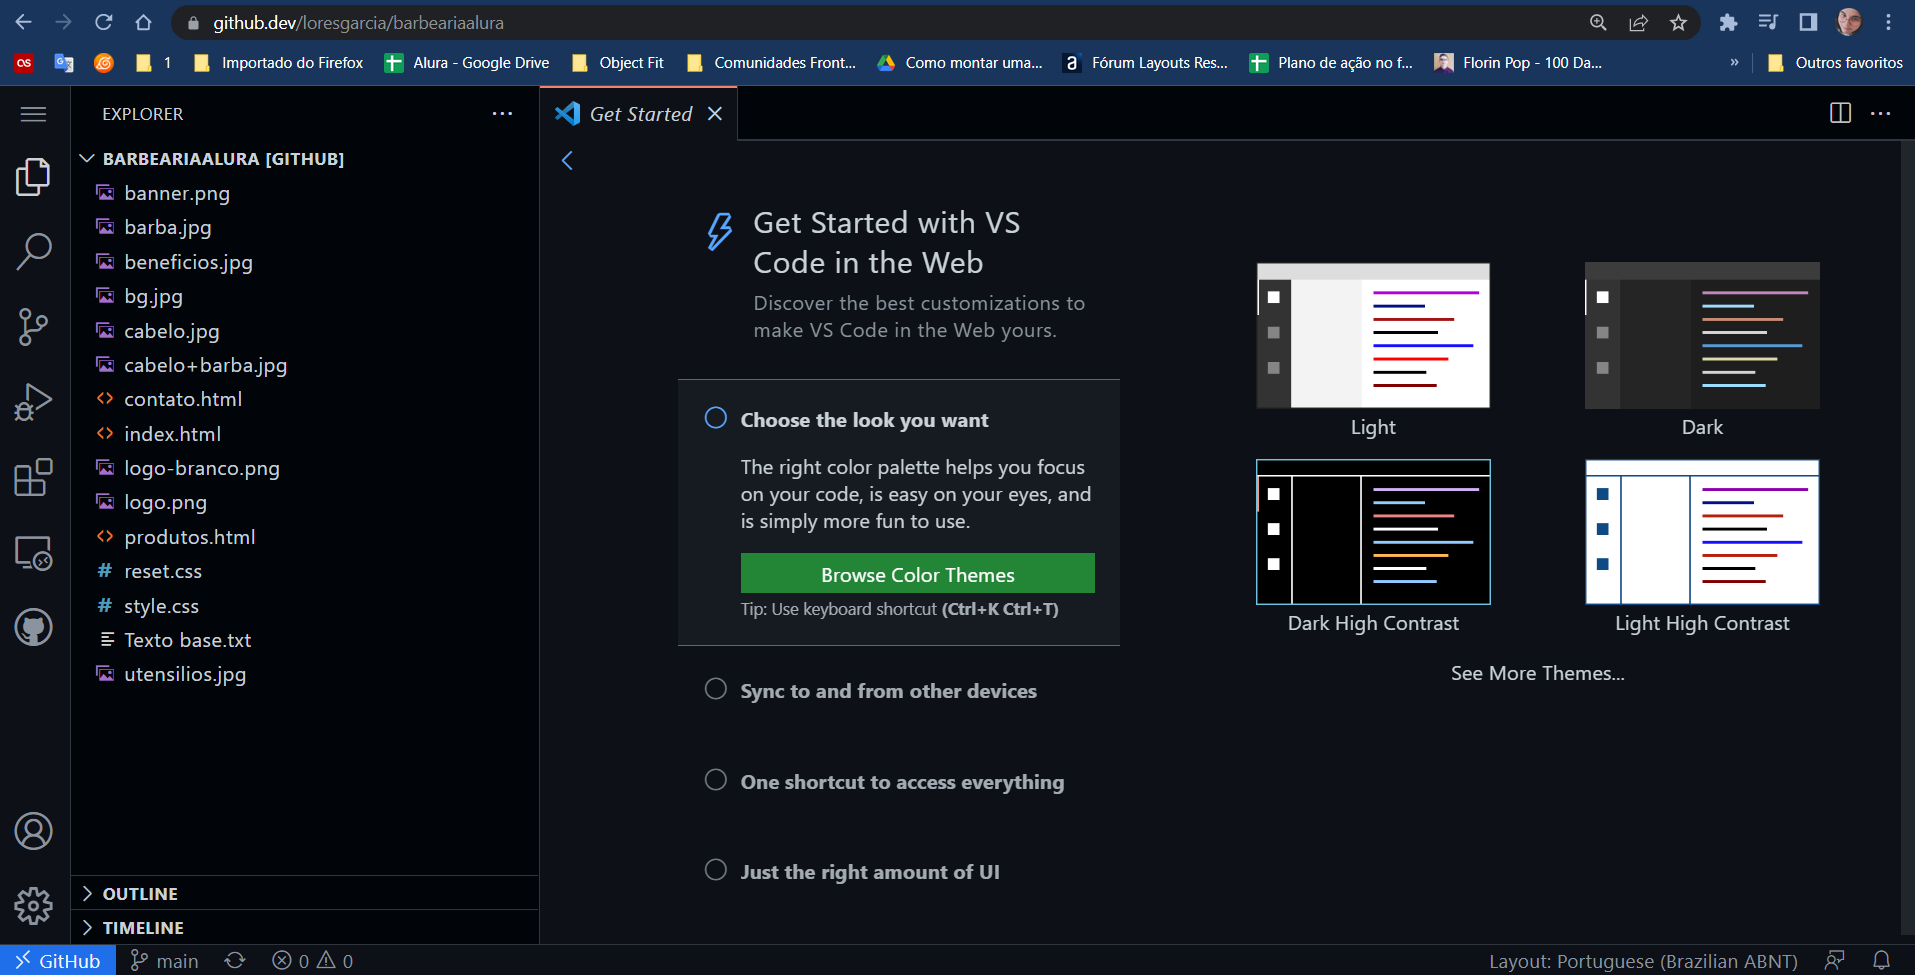Image resolution: width=1915 pixels, height=975 pixels.
Task: Close the Get Started tab
Action: click(x=715, y=114)
